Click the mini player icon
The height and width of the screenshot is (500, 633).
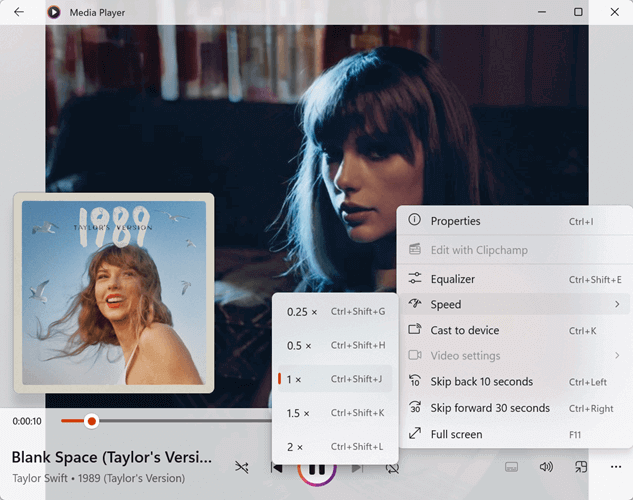(581, 467)
